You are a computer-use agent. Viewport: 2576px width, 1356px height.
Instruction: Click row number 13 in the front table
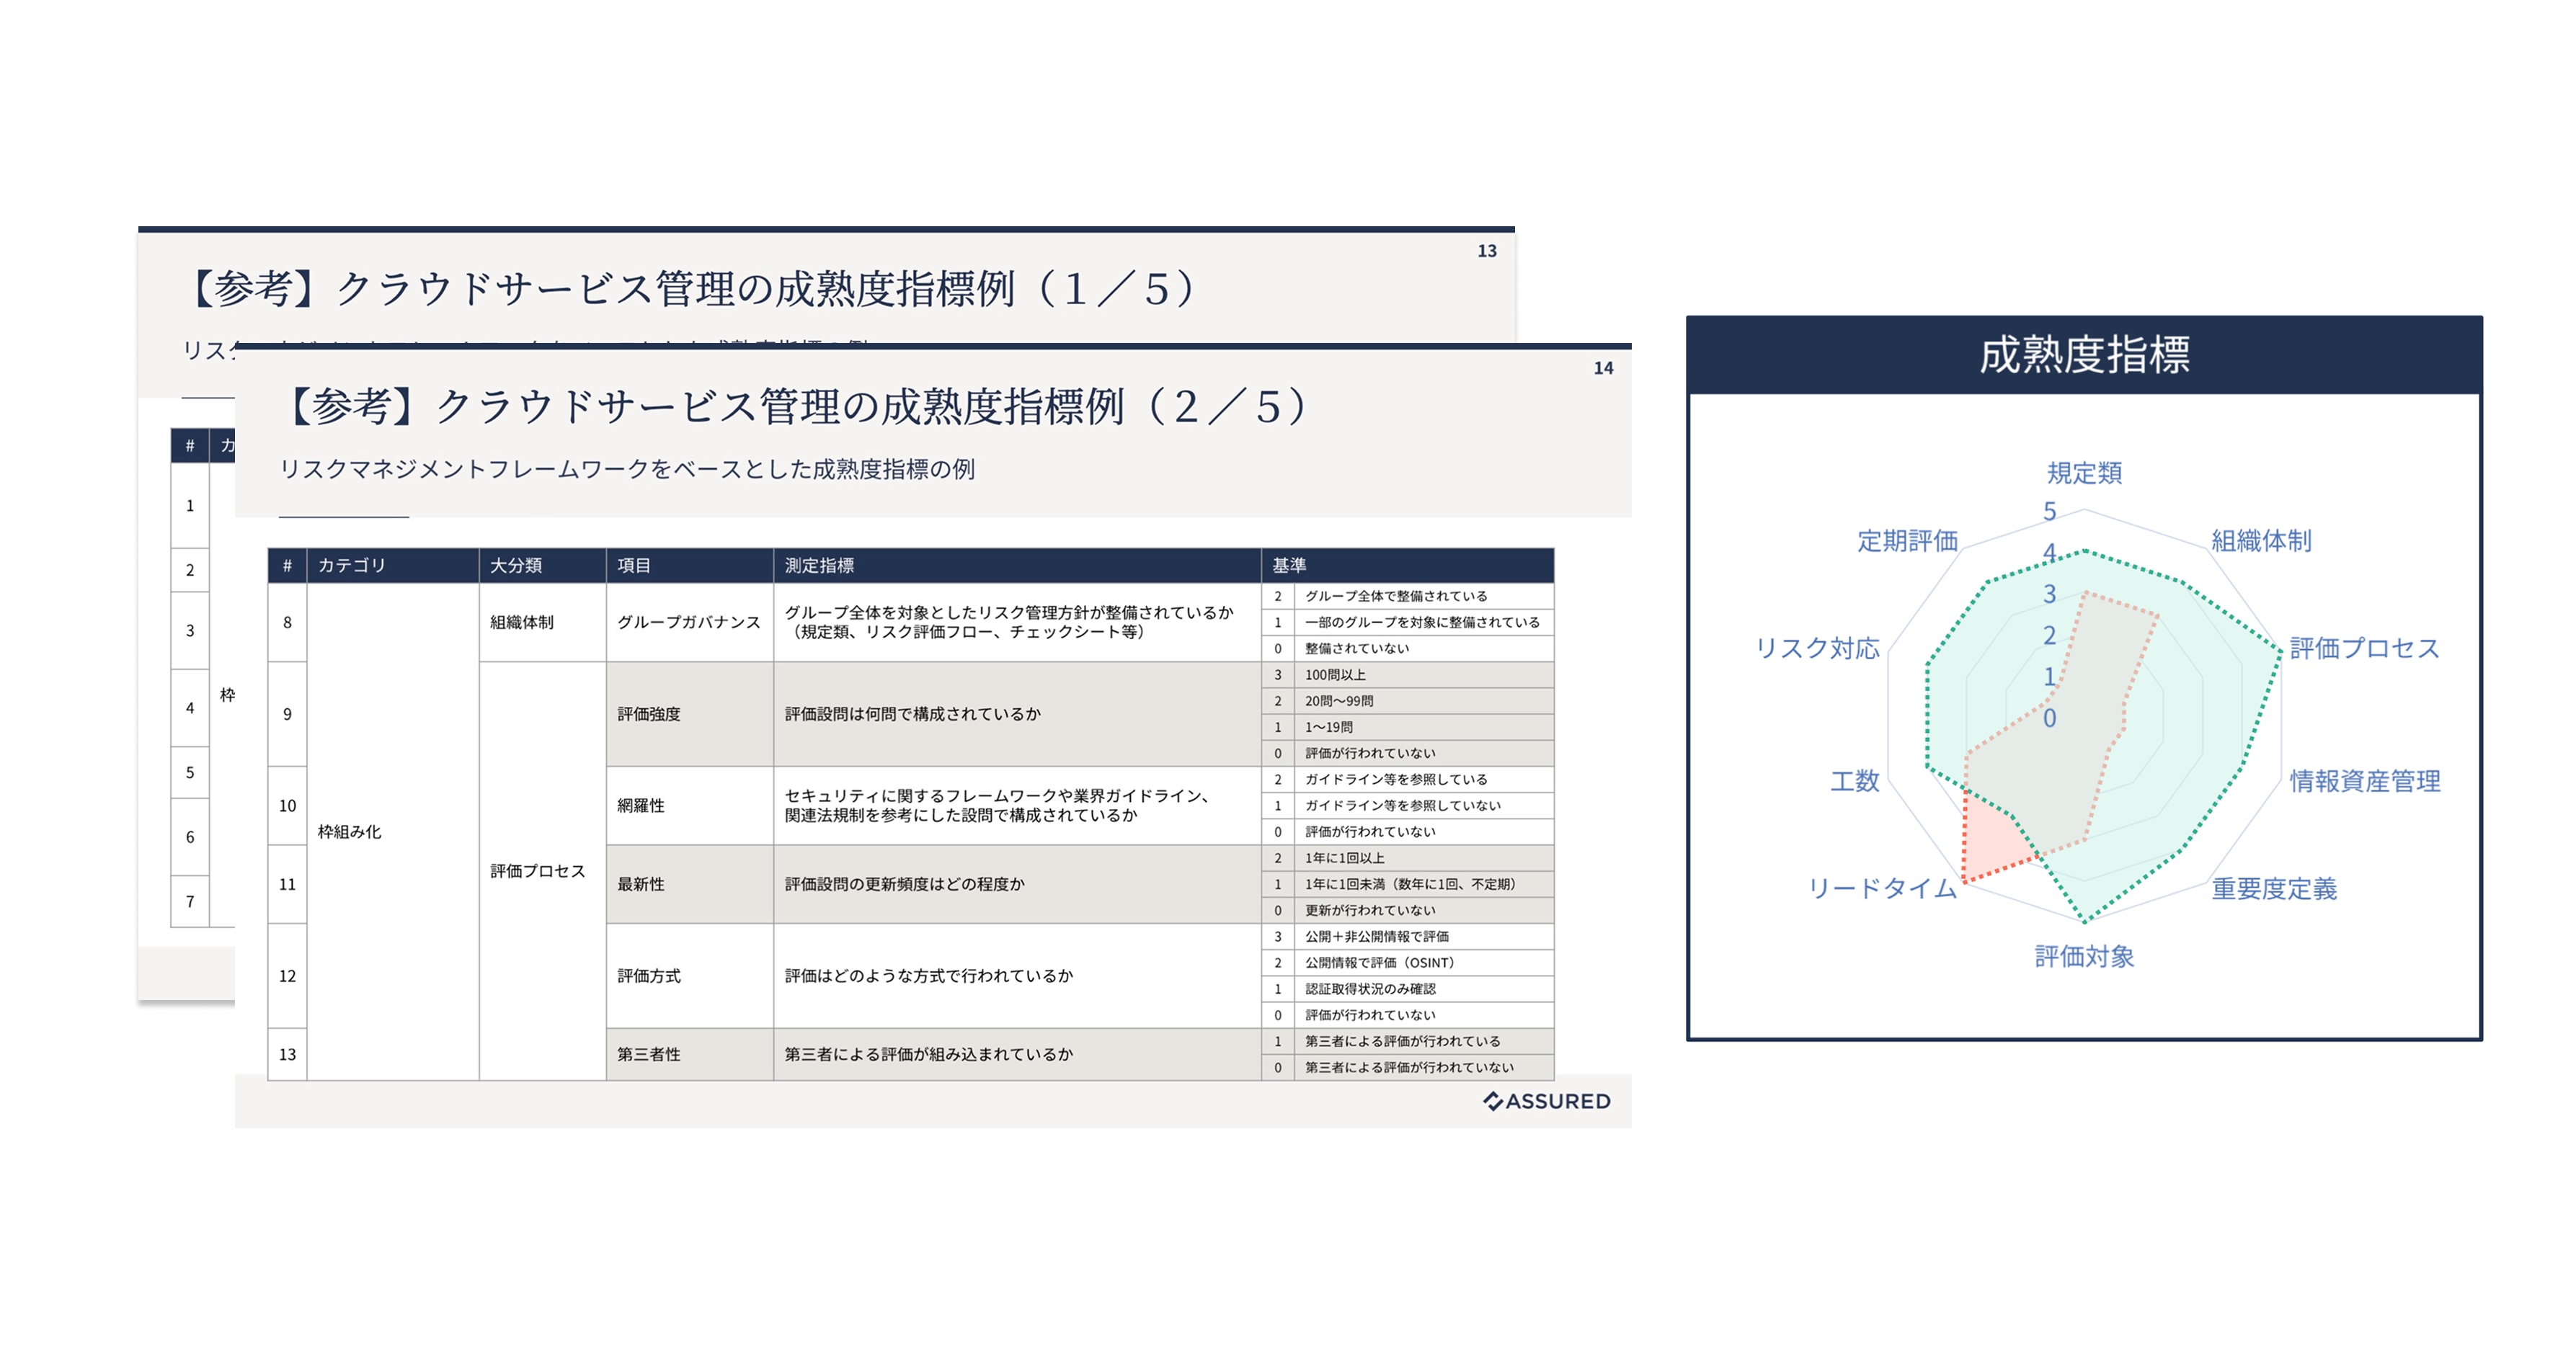tap(287, 1054)
